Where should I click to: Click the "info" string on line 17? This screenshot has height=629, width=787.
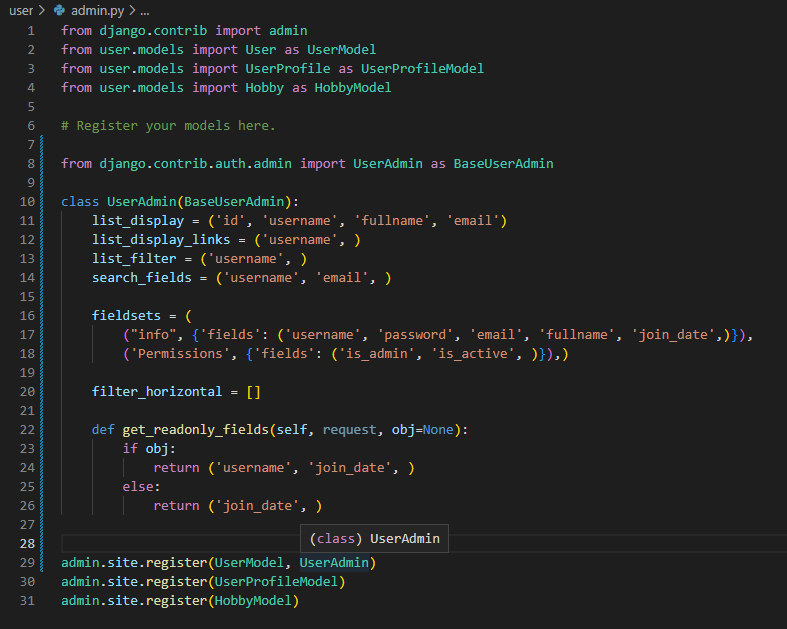click(x=154, y=335)
